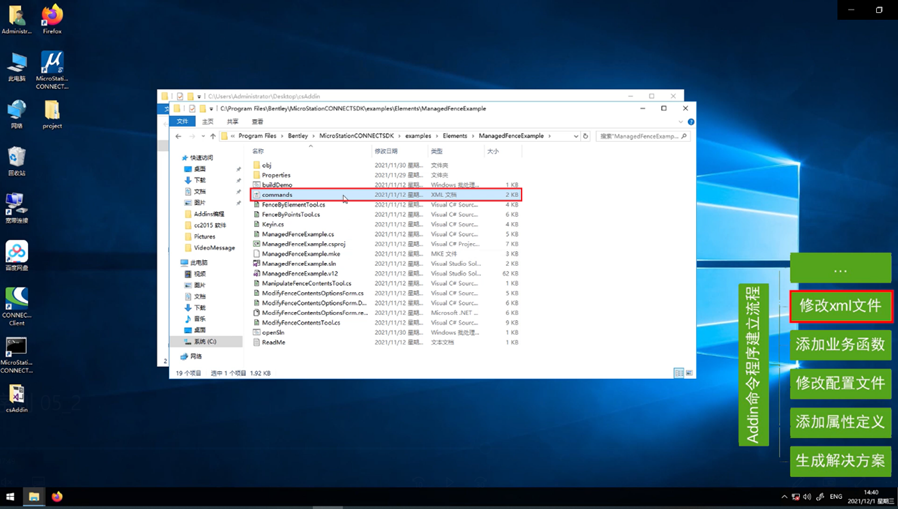898x509 pixels.
Task: Select the csAddin desktop file icon
Action: [x=17, y=398]
